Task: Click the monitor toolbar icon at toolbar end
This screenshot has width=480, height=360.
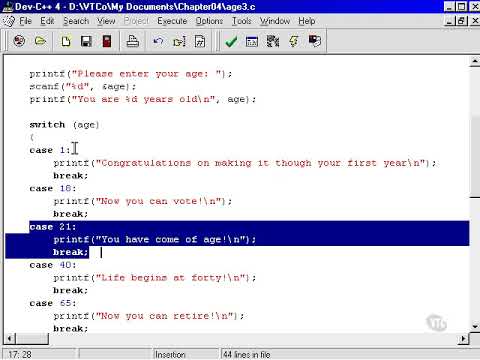Action: pos(315,41)
